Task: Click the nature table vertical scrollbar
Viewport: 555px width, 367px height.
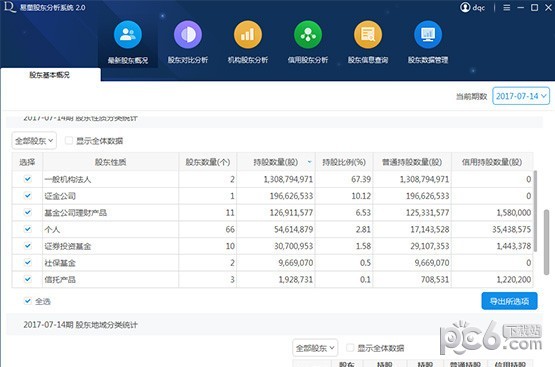Action: point(535,211)
